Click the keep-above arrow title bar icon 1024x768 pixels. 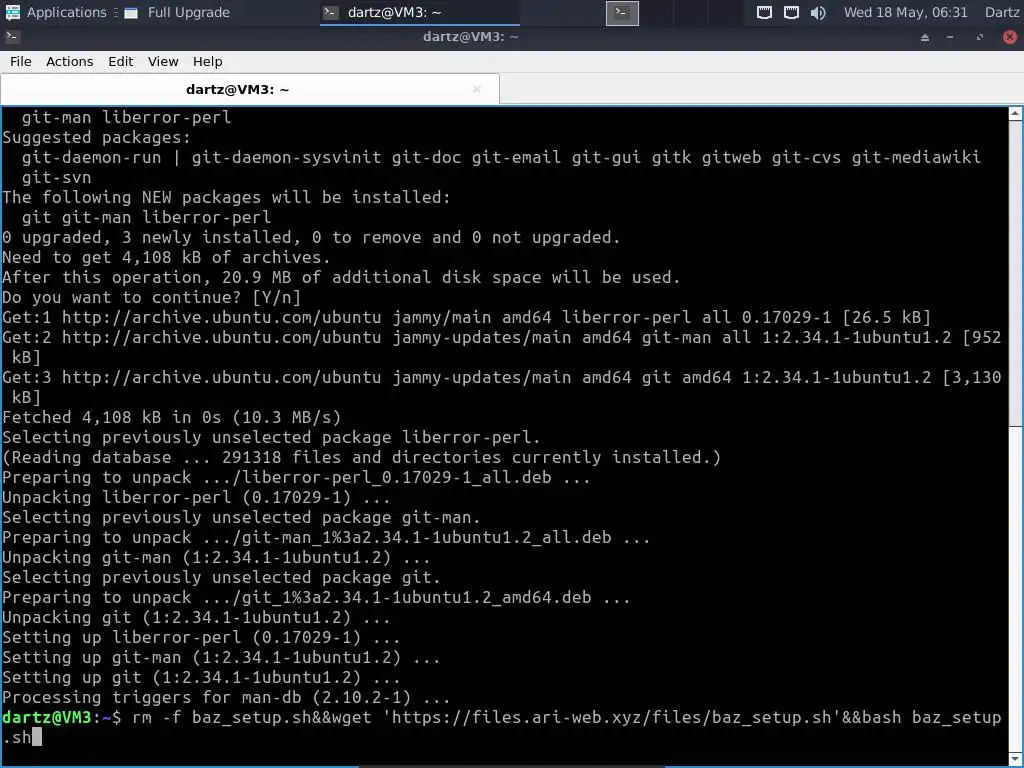(x=925, y=37)
